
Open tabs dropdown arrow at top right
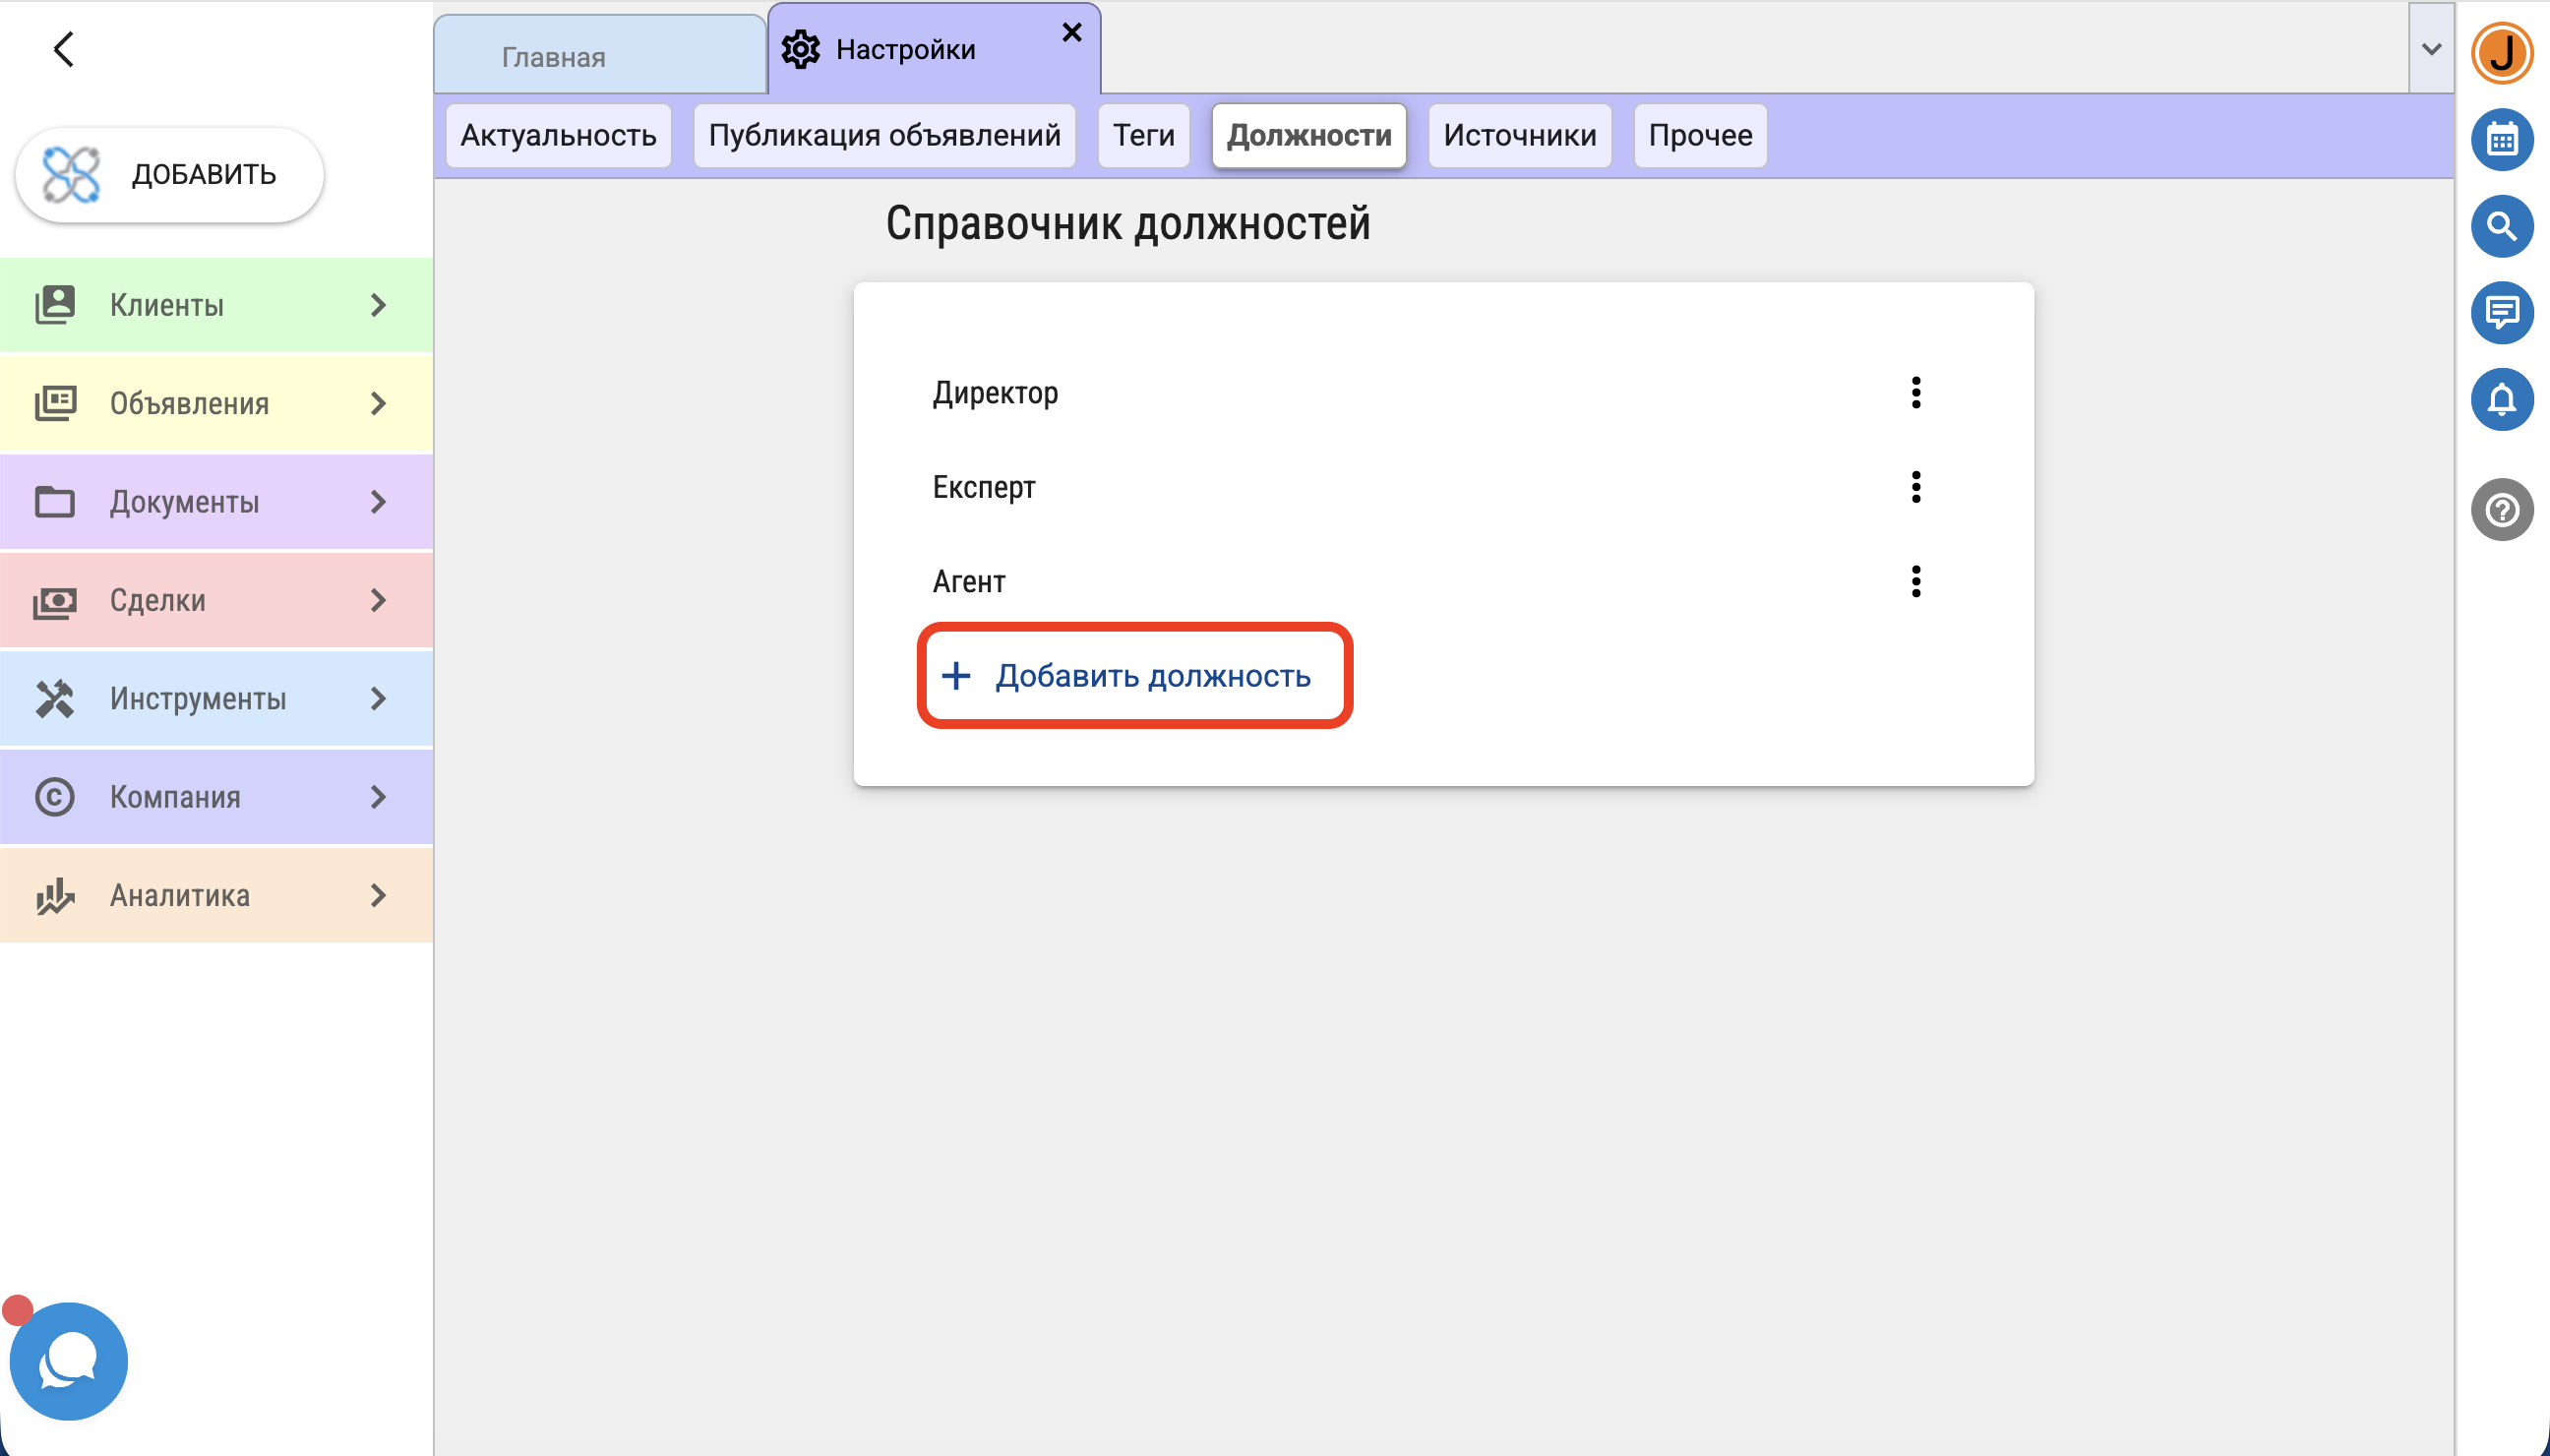tap(2431, 49)
